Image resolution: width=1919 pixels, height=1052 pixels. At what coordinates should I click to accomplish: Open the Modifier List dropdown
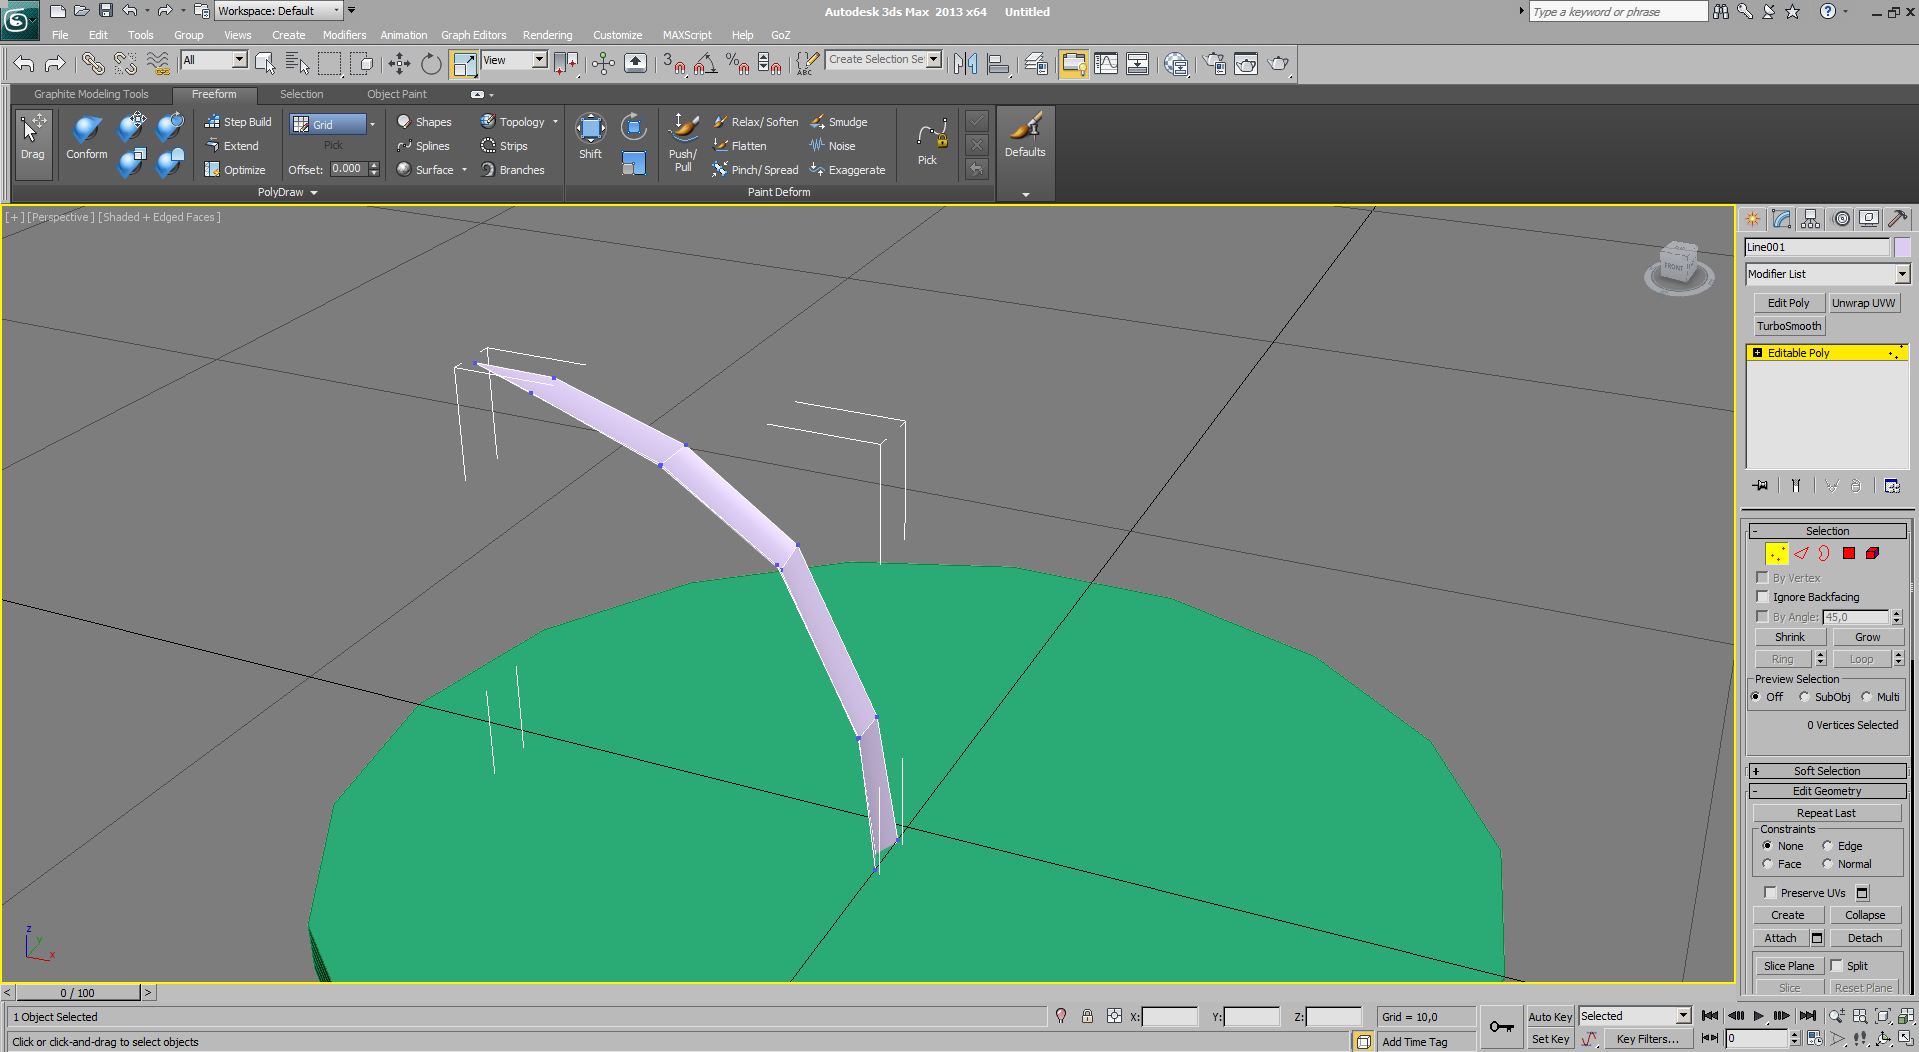[x=1826, y=274]
